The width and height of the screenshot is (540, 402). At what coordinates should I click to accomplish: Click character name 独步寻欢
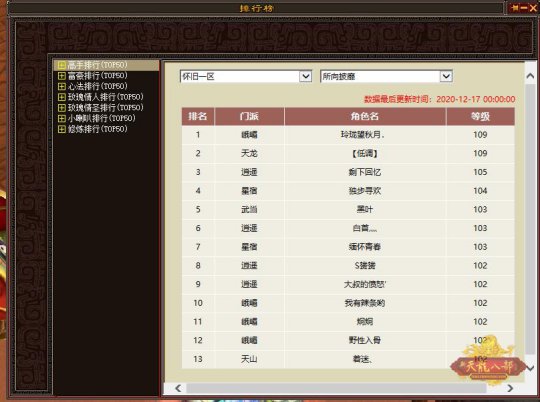[x=365, y=191]
